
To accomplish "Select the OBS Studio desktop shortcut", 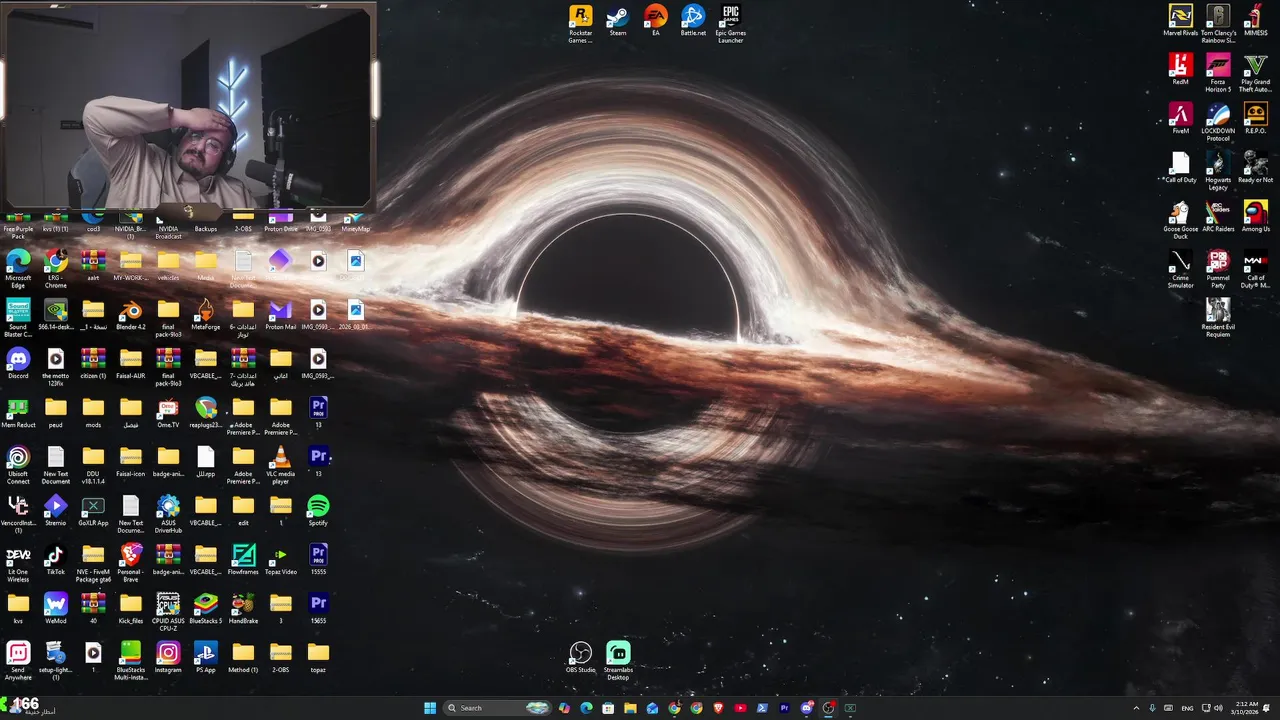I will pos(580,657).
